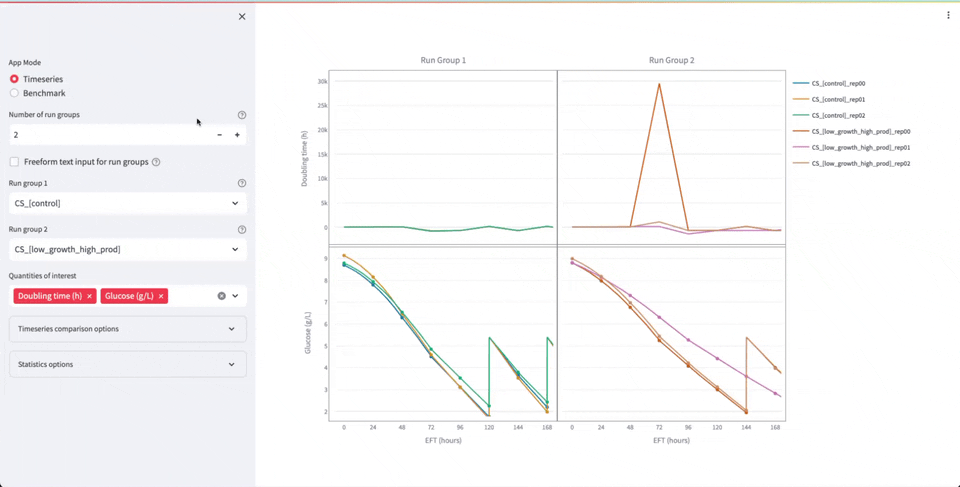The height and width of the screenshot is (487, 960).
Task: Open the quantities of interest dropdown arrow
Action: pos(235,296)
